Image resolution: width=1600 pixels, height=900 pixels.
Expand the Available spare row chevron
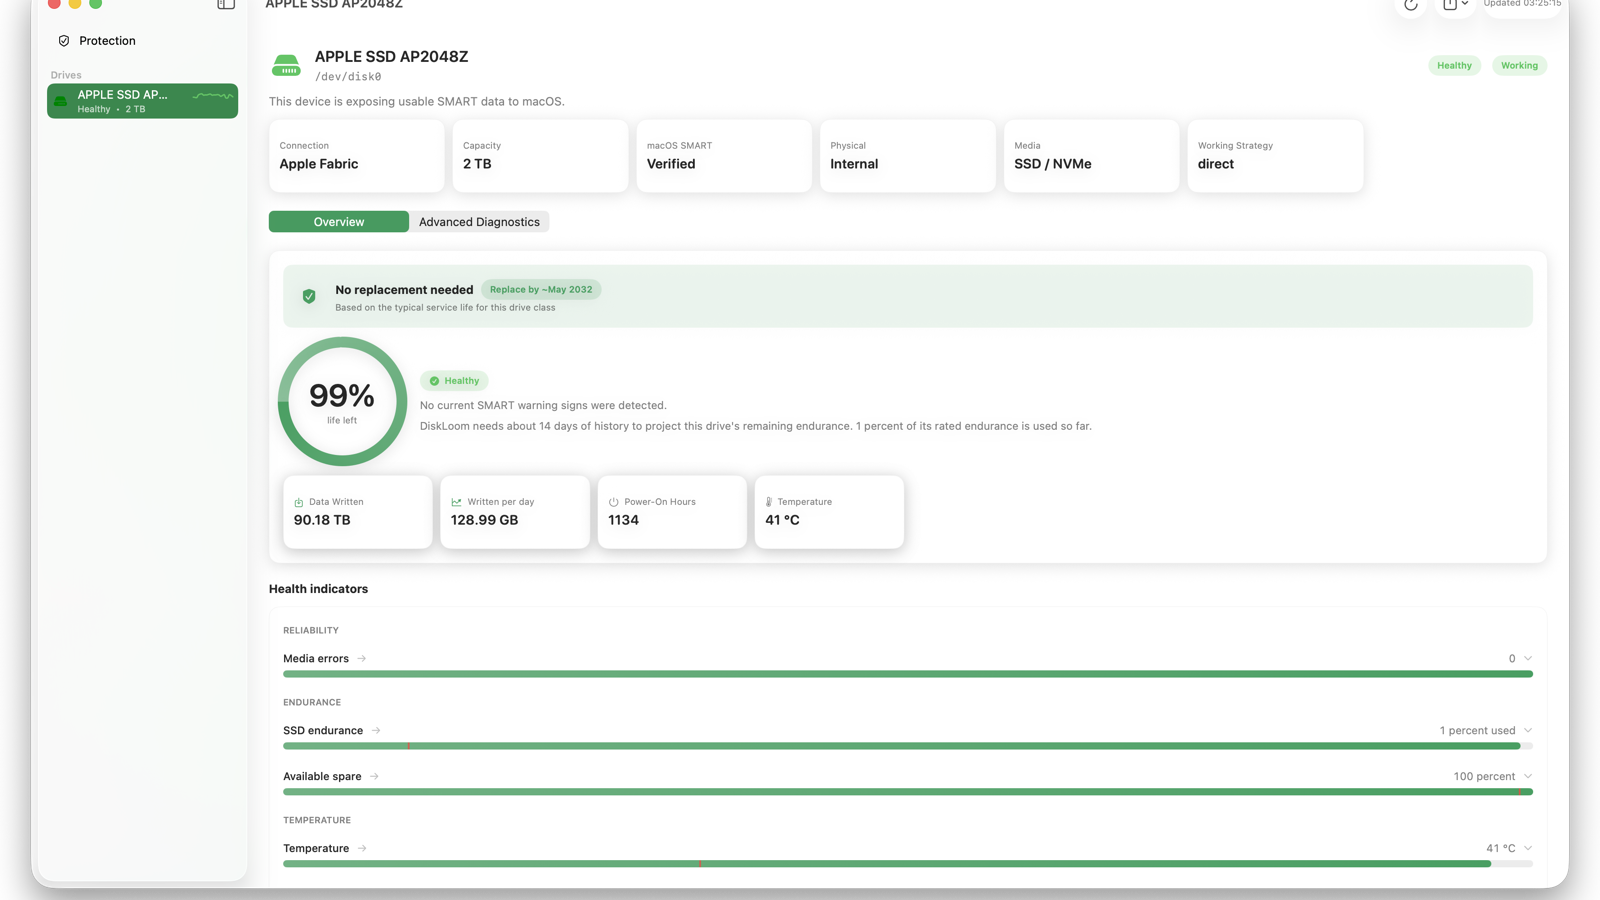click(x=1528, y=777)
